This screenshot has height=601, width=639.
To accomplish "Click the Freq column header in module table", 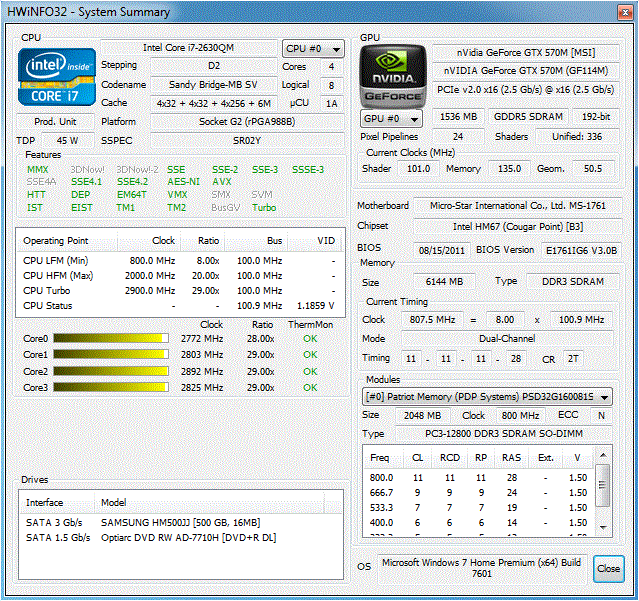I will coord(383,458).
